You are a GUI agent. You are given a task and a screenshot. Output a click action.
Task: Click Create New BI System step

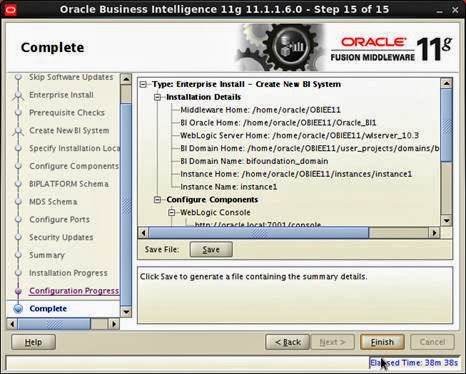point(69,131)
